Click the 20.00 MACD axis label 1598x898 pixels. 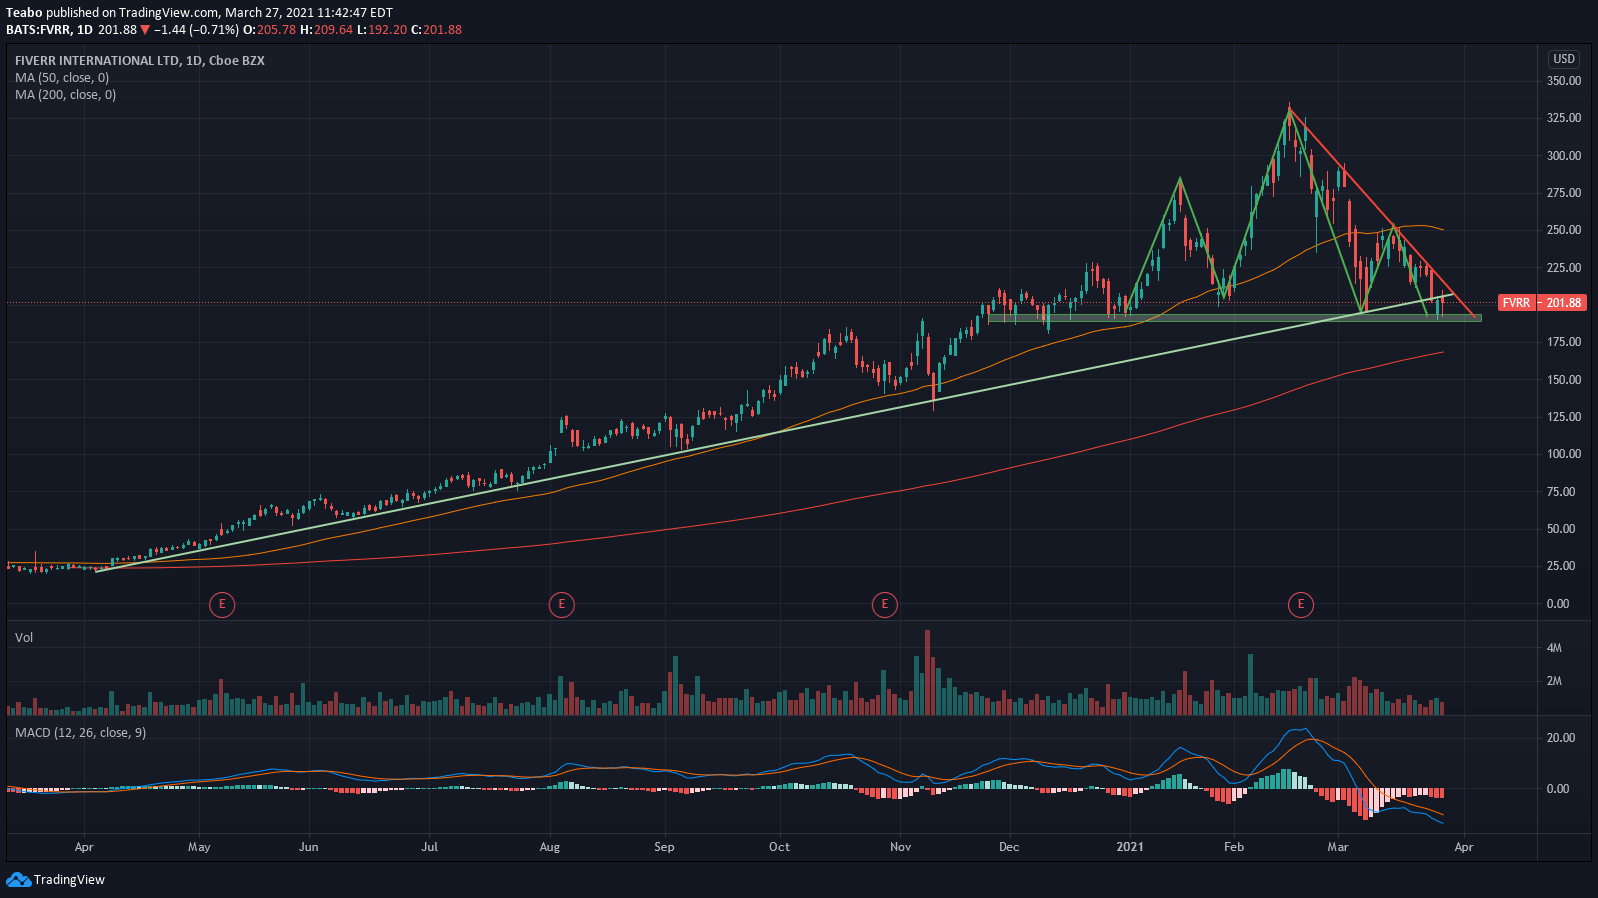[x=1561, y=738]
